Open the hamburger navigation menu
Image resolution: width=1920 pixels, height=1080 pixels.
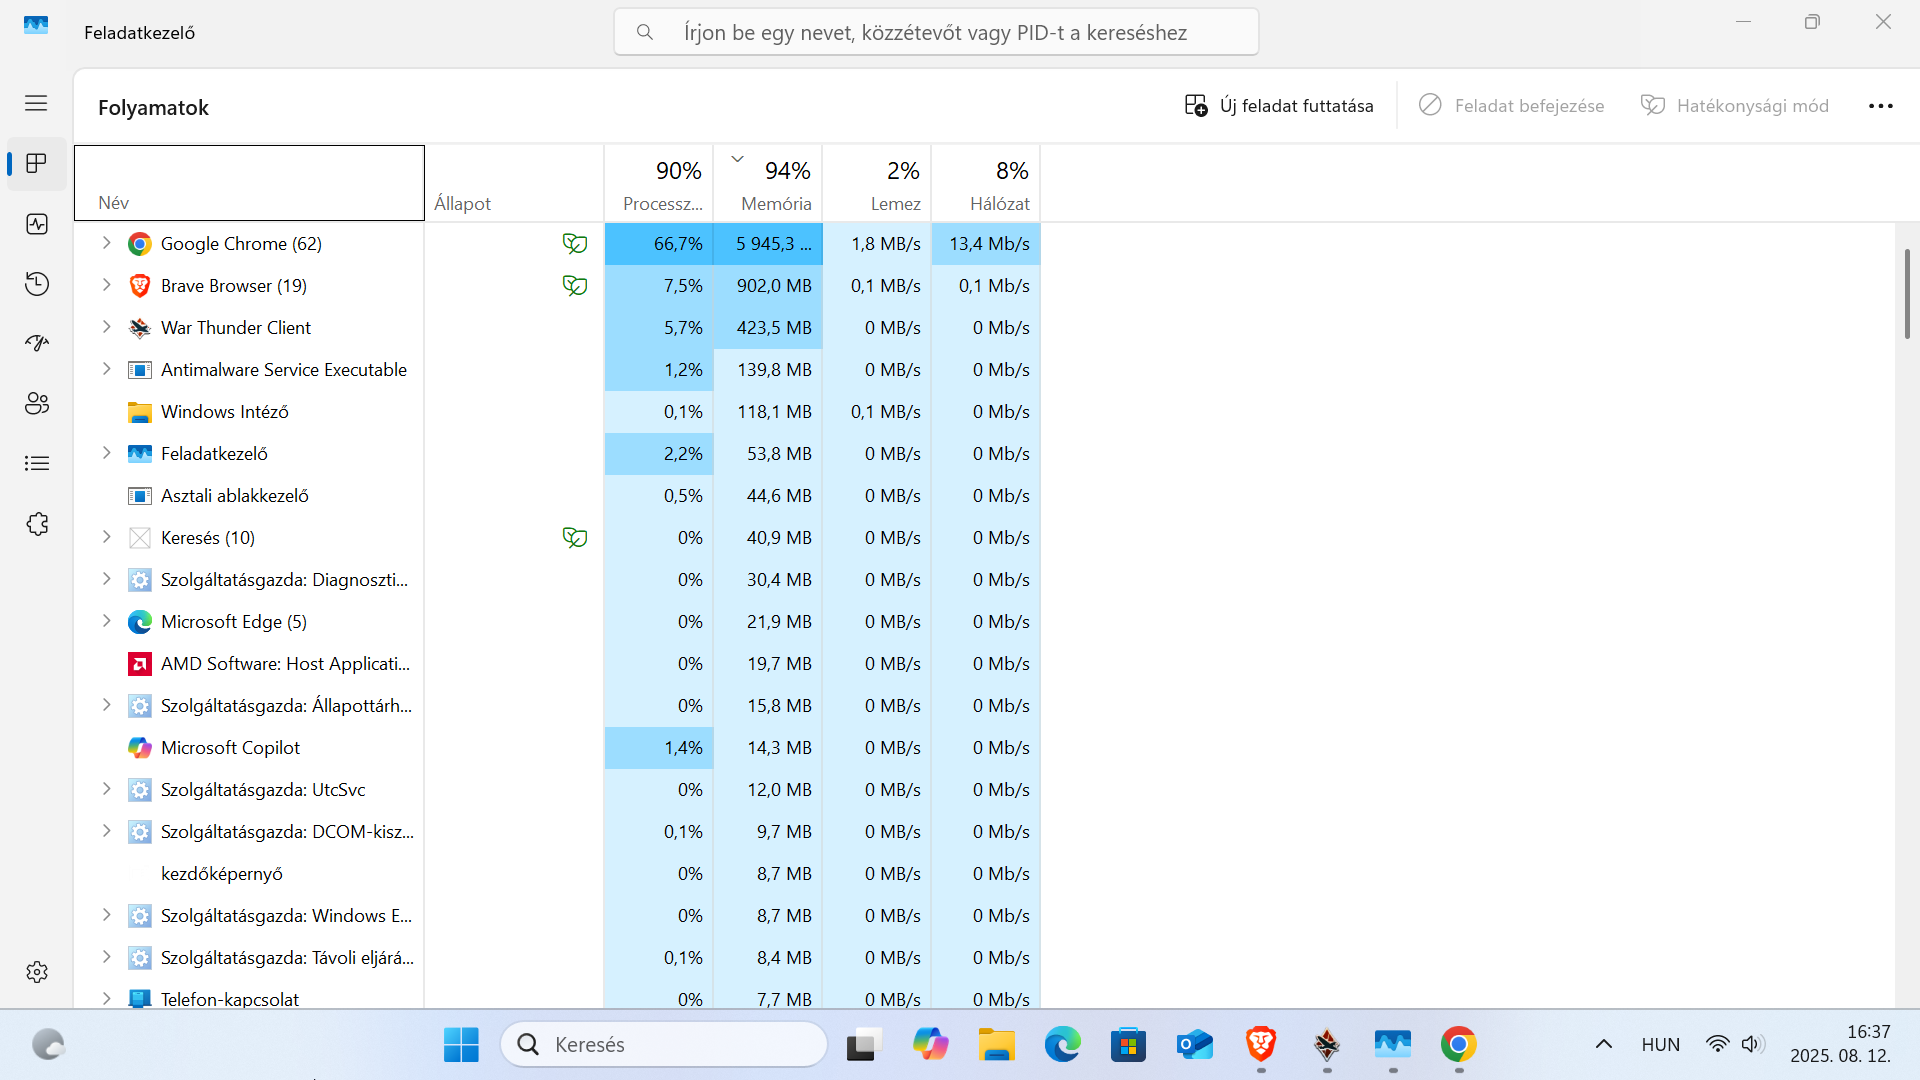(x=36, y=103)
